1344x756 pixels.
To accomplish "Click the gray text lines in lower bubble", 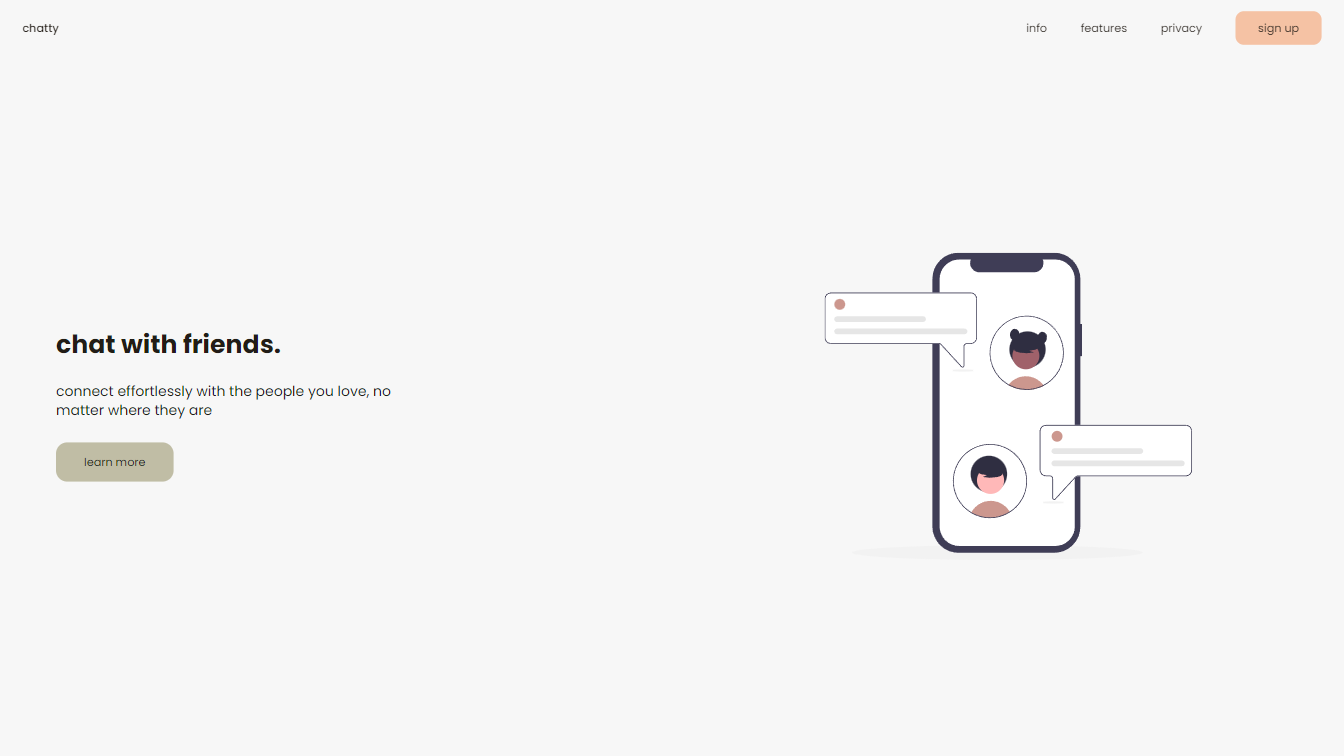I will click(x=1118, y=457).
